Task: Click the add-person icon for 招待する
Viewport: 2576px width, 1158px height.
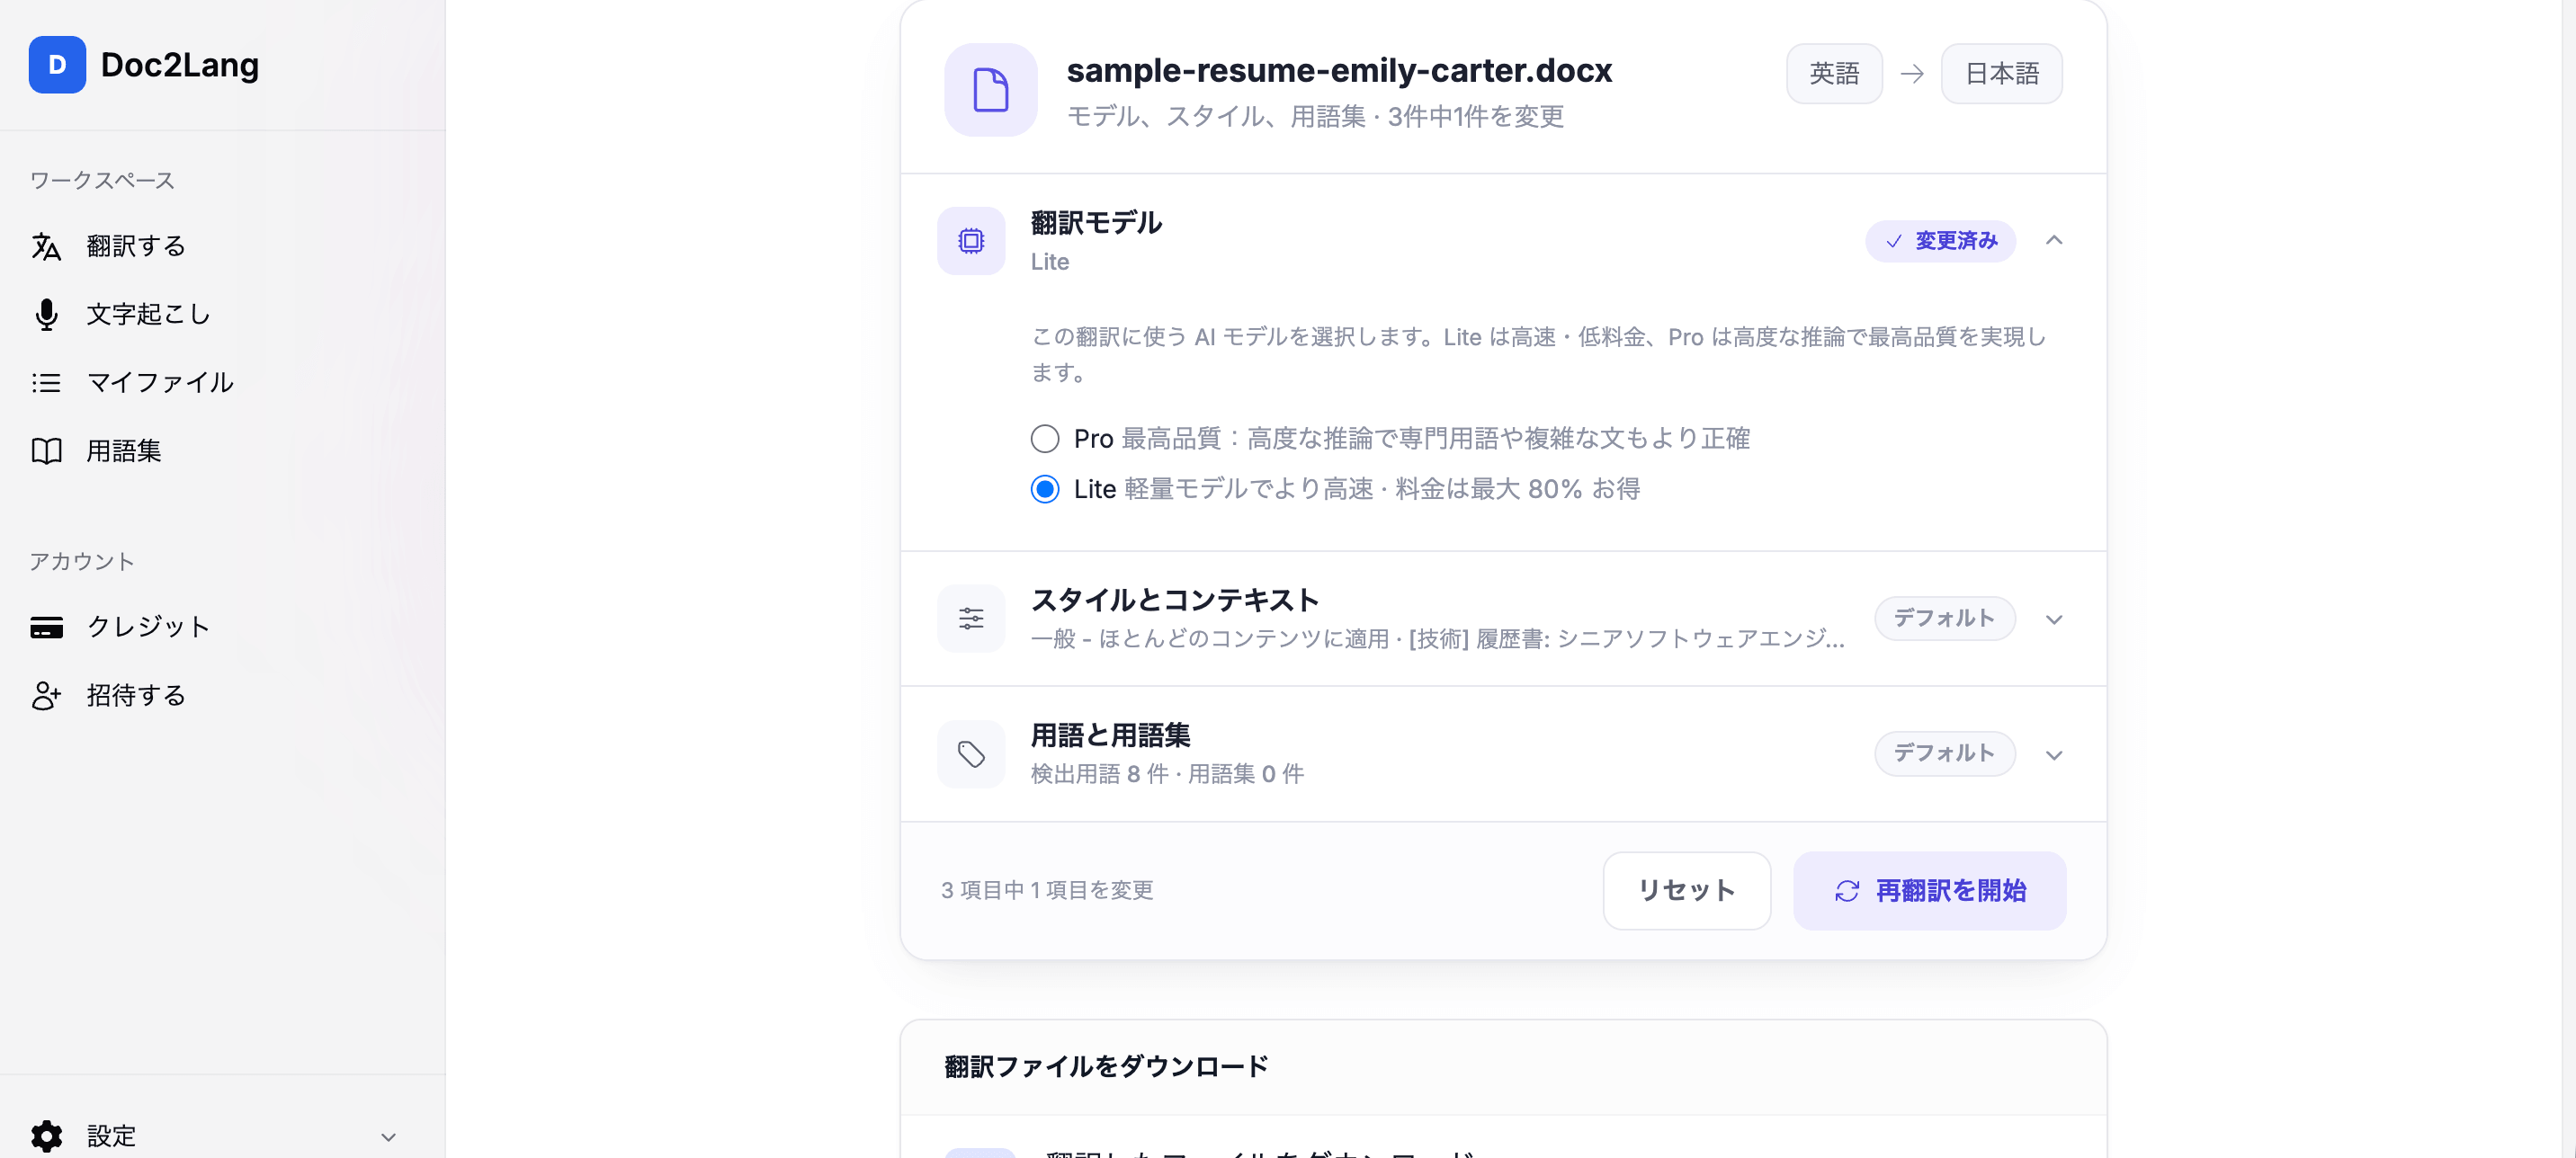Action: coord(46,695)
